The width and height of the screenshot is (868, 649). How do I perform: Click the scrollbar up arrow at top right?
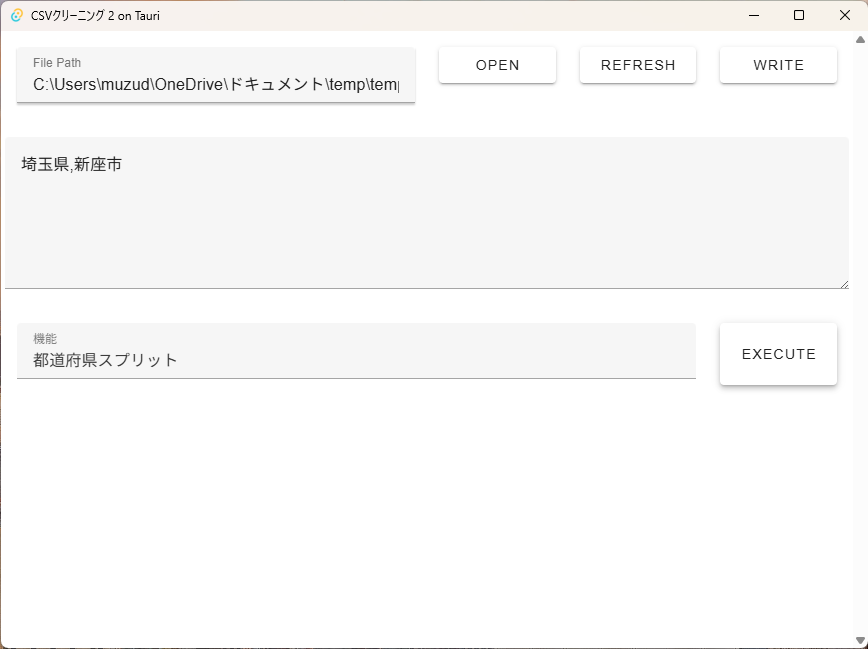click(x=860, y=39)
